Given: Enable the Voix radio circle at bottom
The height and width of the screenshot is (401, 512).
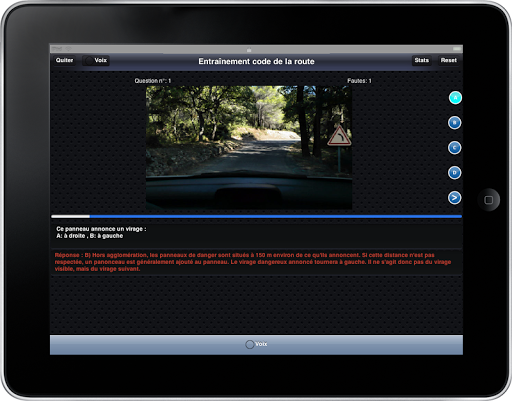Looking at the screenshot, I should [x=250, y=344].
